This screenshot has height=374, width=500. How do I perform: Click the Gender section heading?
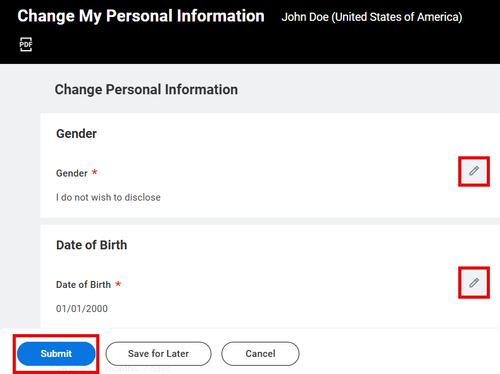pyautogui.click(x=76, y=134)
